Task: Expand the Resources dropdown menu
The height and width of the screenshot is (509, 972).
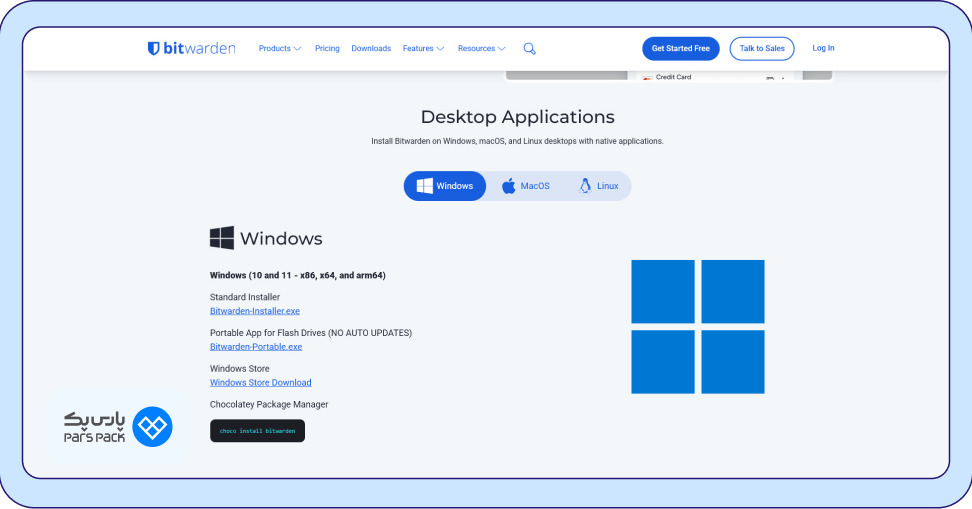Action: [x=482, y=48]
